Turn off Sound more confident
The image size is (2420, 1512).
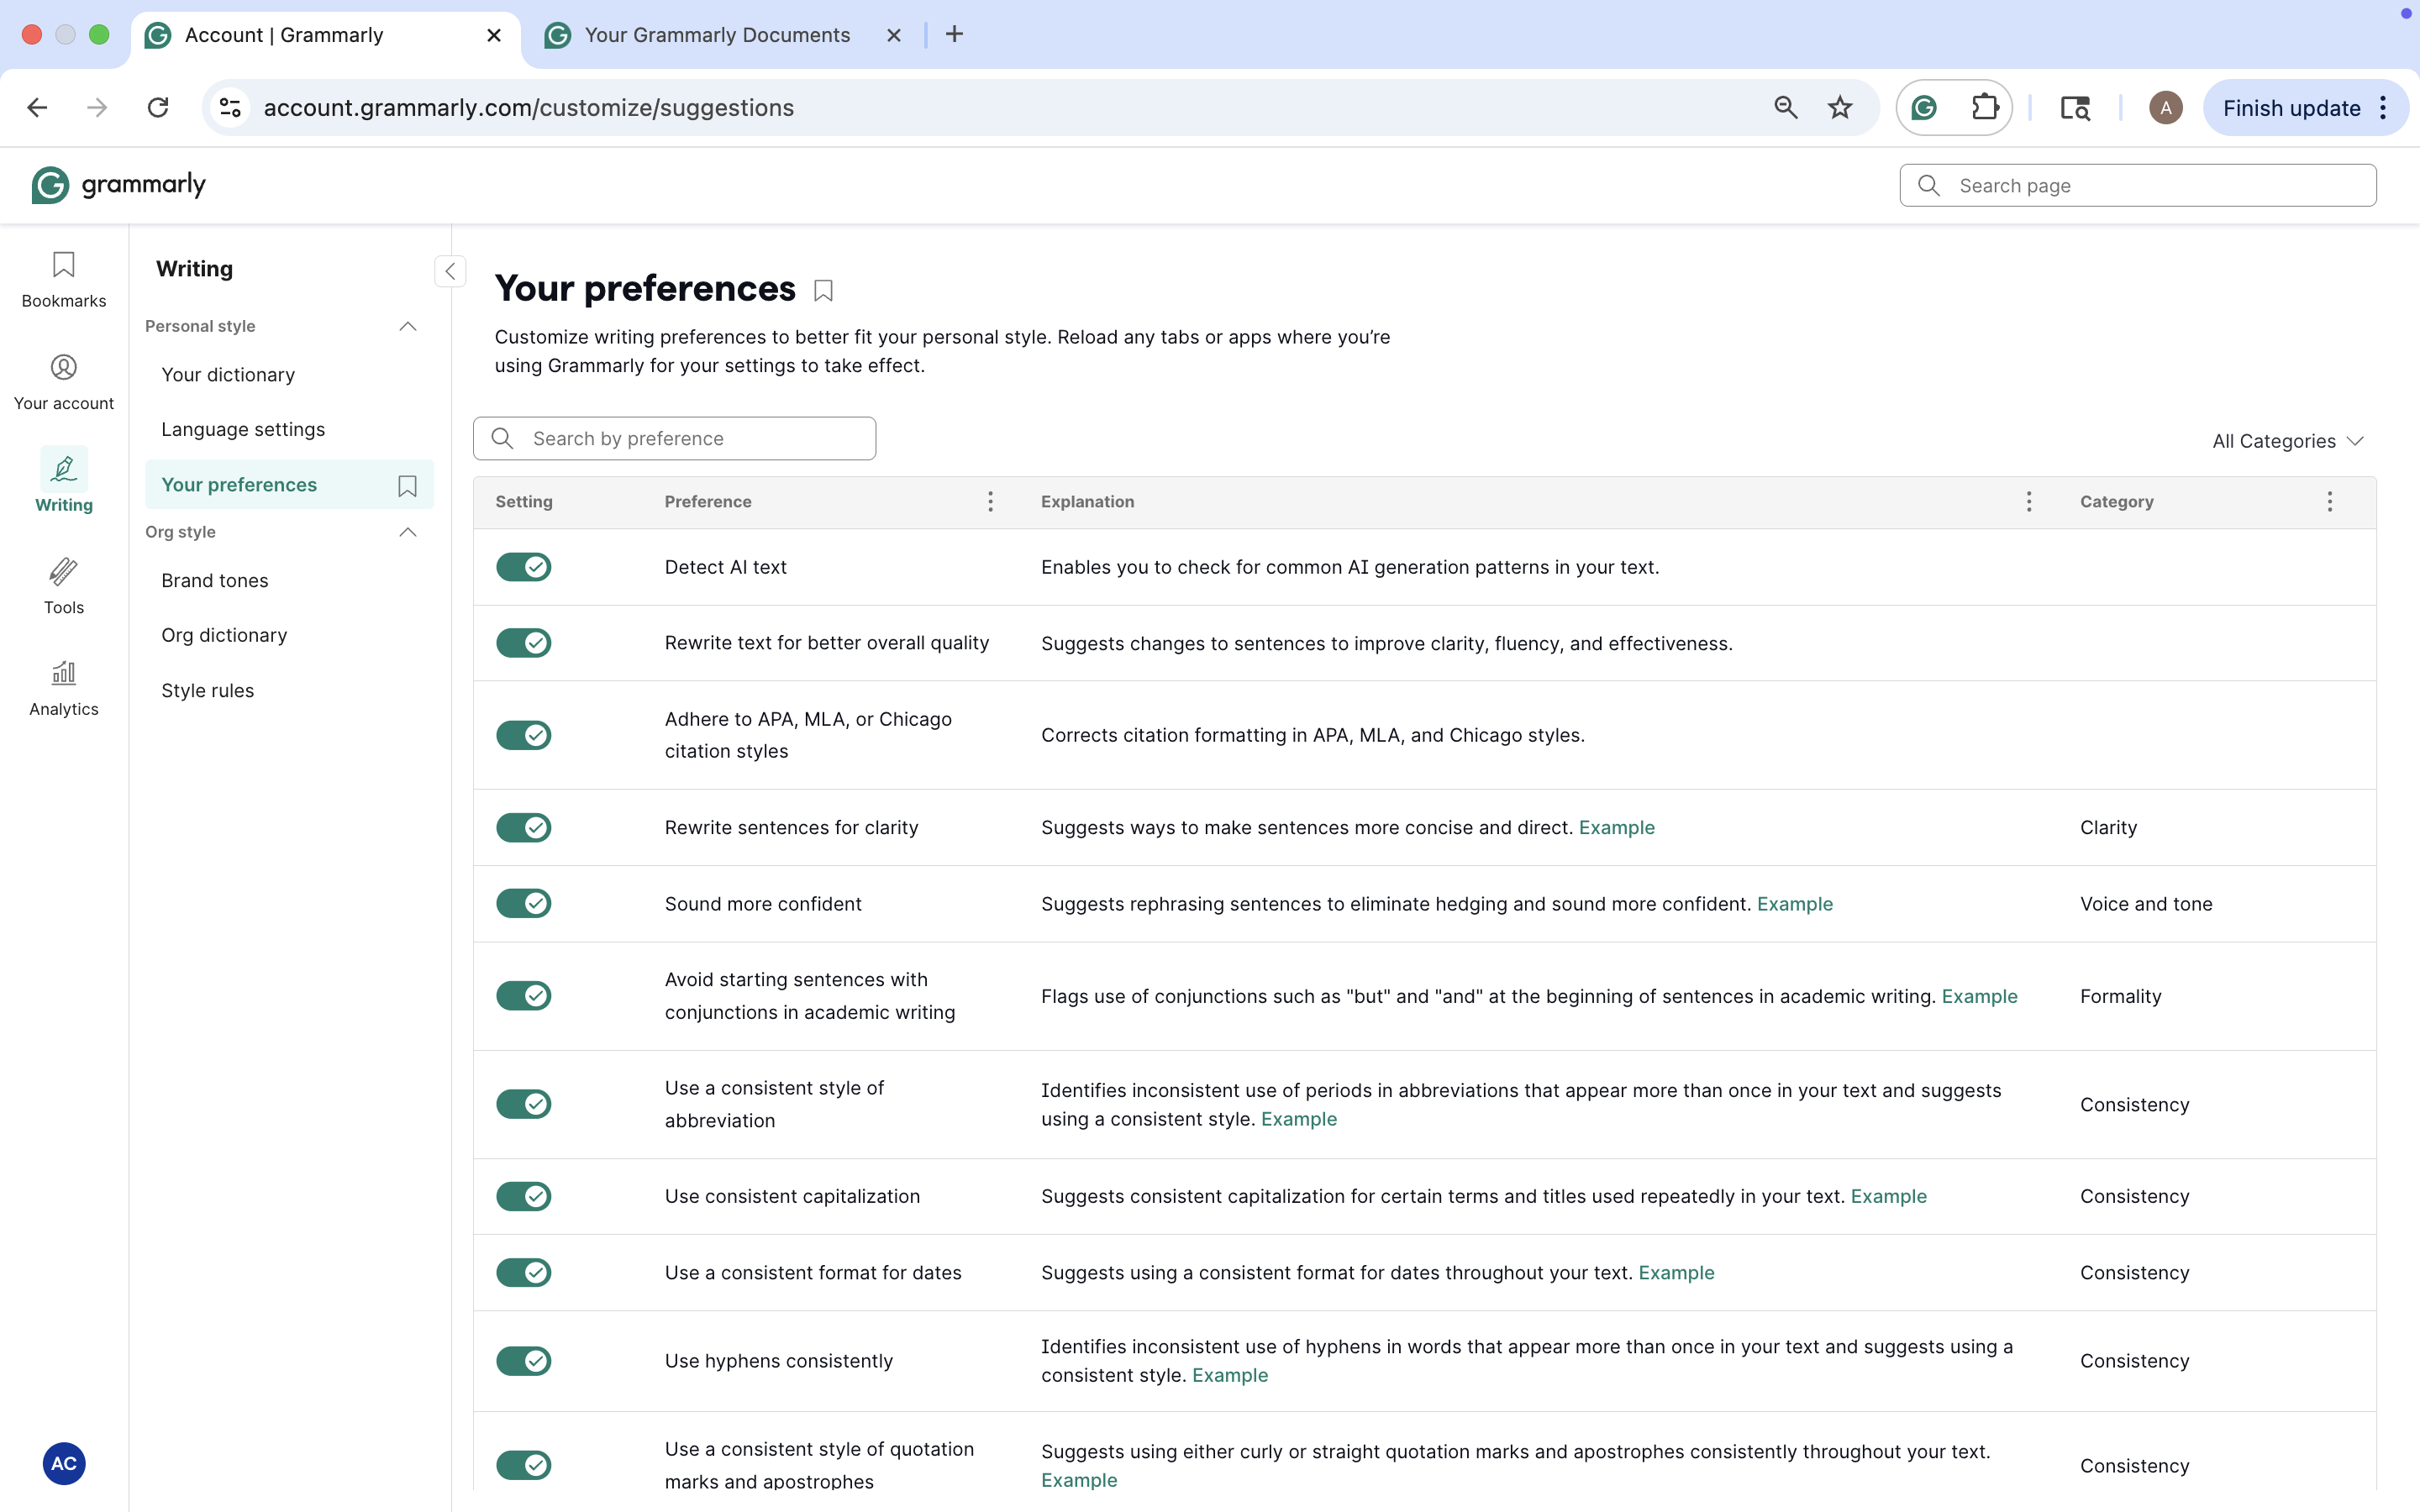[x=524, y=903]
